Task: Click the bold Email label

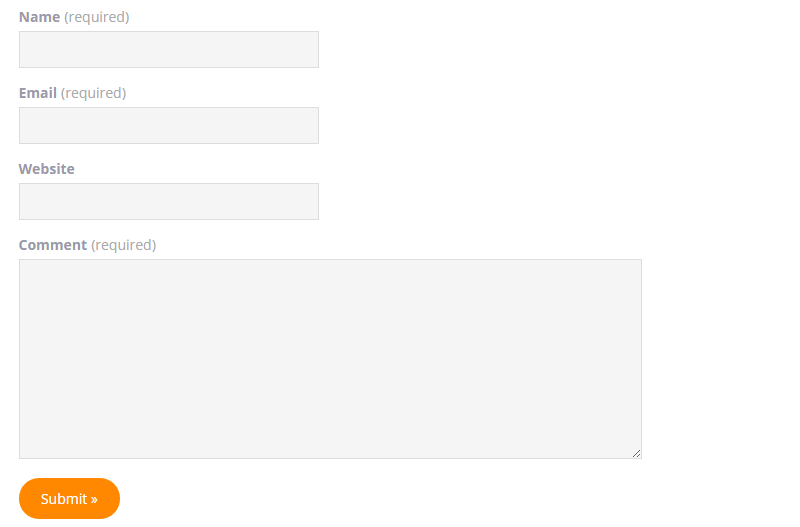Action: click(x=38, y=93)
